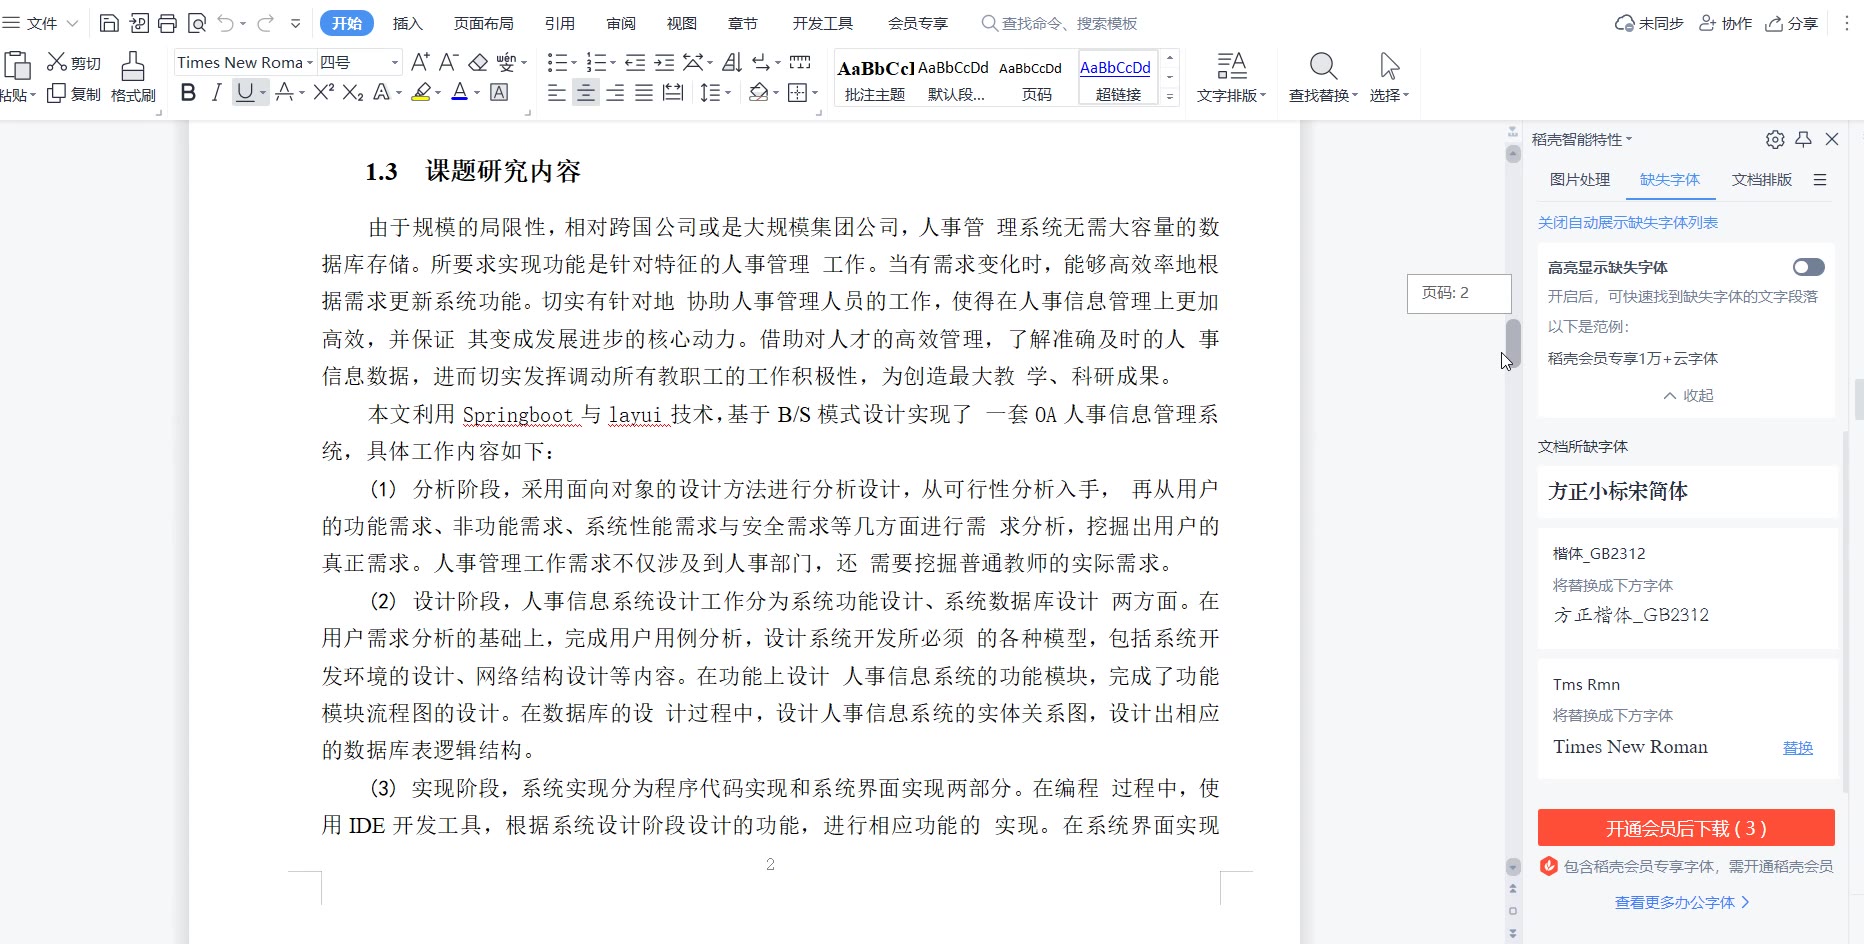
Task: Click the italic formatting icon
Action: [216, 93]
